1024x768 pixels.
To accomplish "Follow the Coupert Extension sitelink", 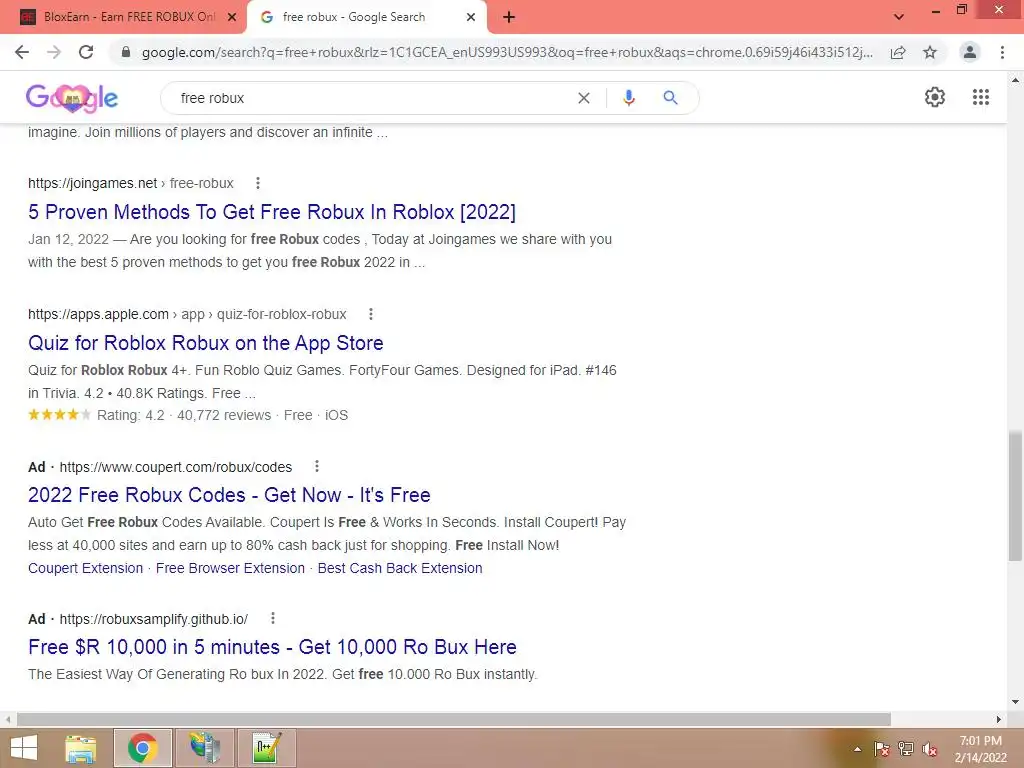I will point(86,568).
